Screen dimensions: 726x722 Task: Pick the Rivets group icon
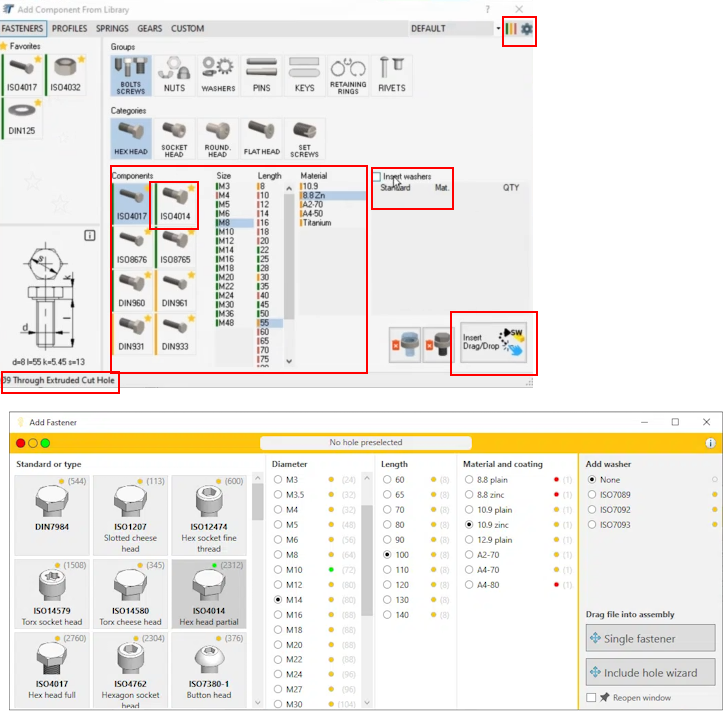pyautogui.click(x=392, y=73)
